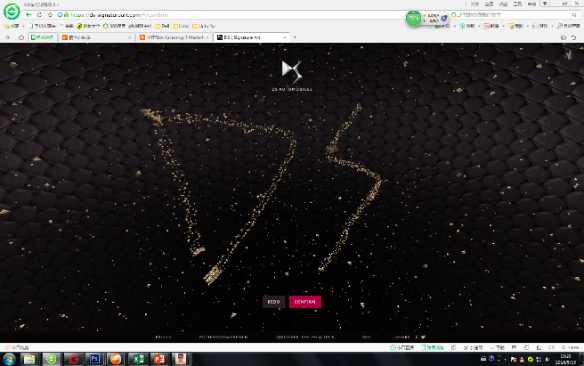Reload the page with the refresh icon
The height and width of the screenshot is (366, 584).
[39, 15]
